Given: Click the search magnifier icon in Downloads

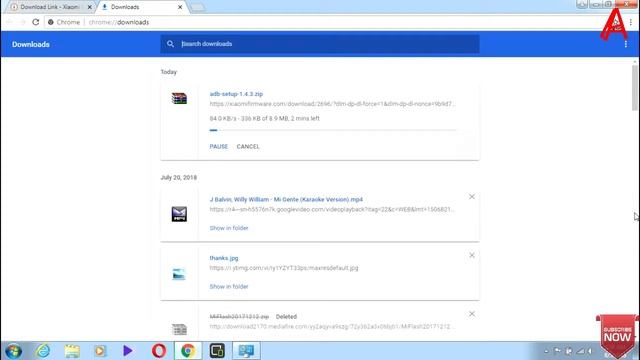Looking at the screenshot, I should (170, 44).
